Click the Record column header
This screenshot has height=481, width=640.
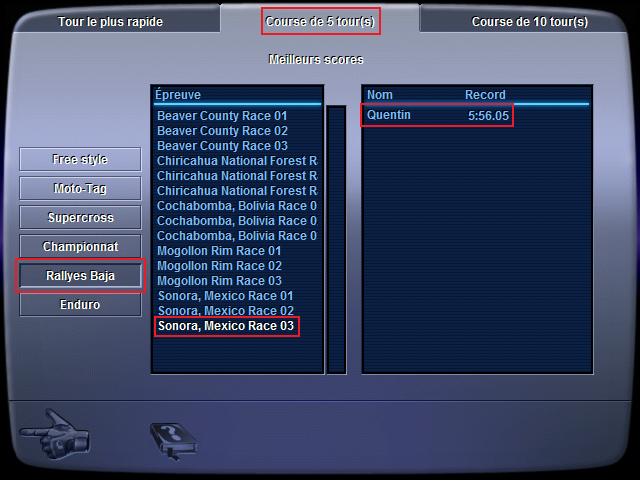pos(485,95)
